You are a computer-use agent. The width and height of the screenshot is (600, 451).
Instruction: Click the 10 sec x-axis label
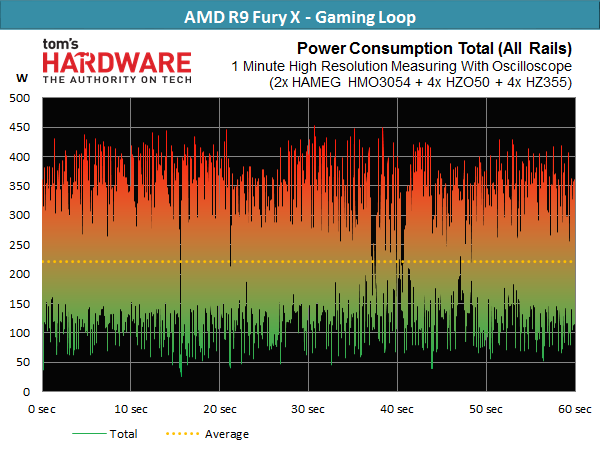pos(131,409)
